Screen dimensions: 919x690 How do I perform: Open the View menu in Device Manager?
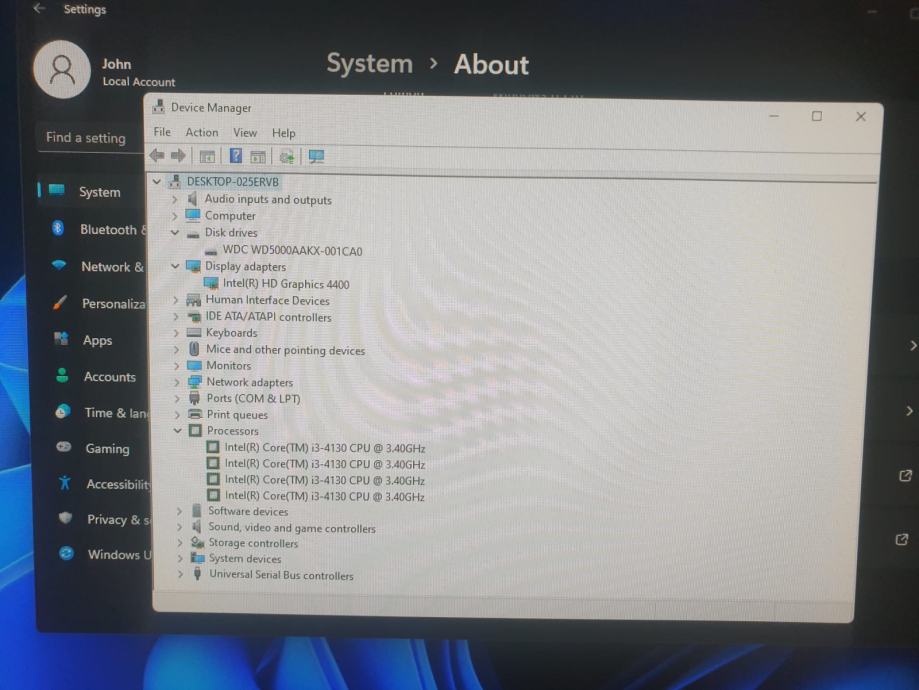click(245, 133)
